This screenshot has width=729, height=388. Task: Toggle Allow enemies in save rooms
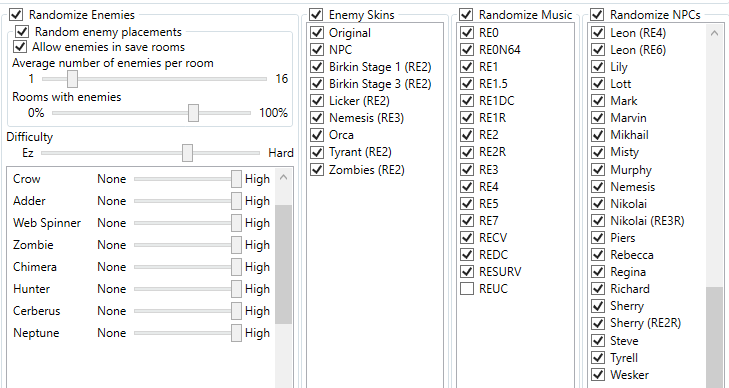click(20, 47)
